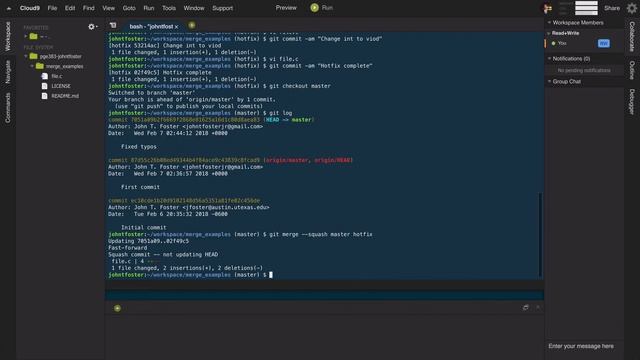Open the Cloud9 menu
Image resolution: width=640 pixels, height=360 pixels.
[29, 8]
